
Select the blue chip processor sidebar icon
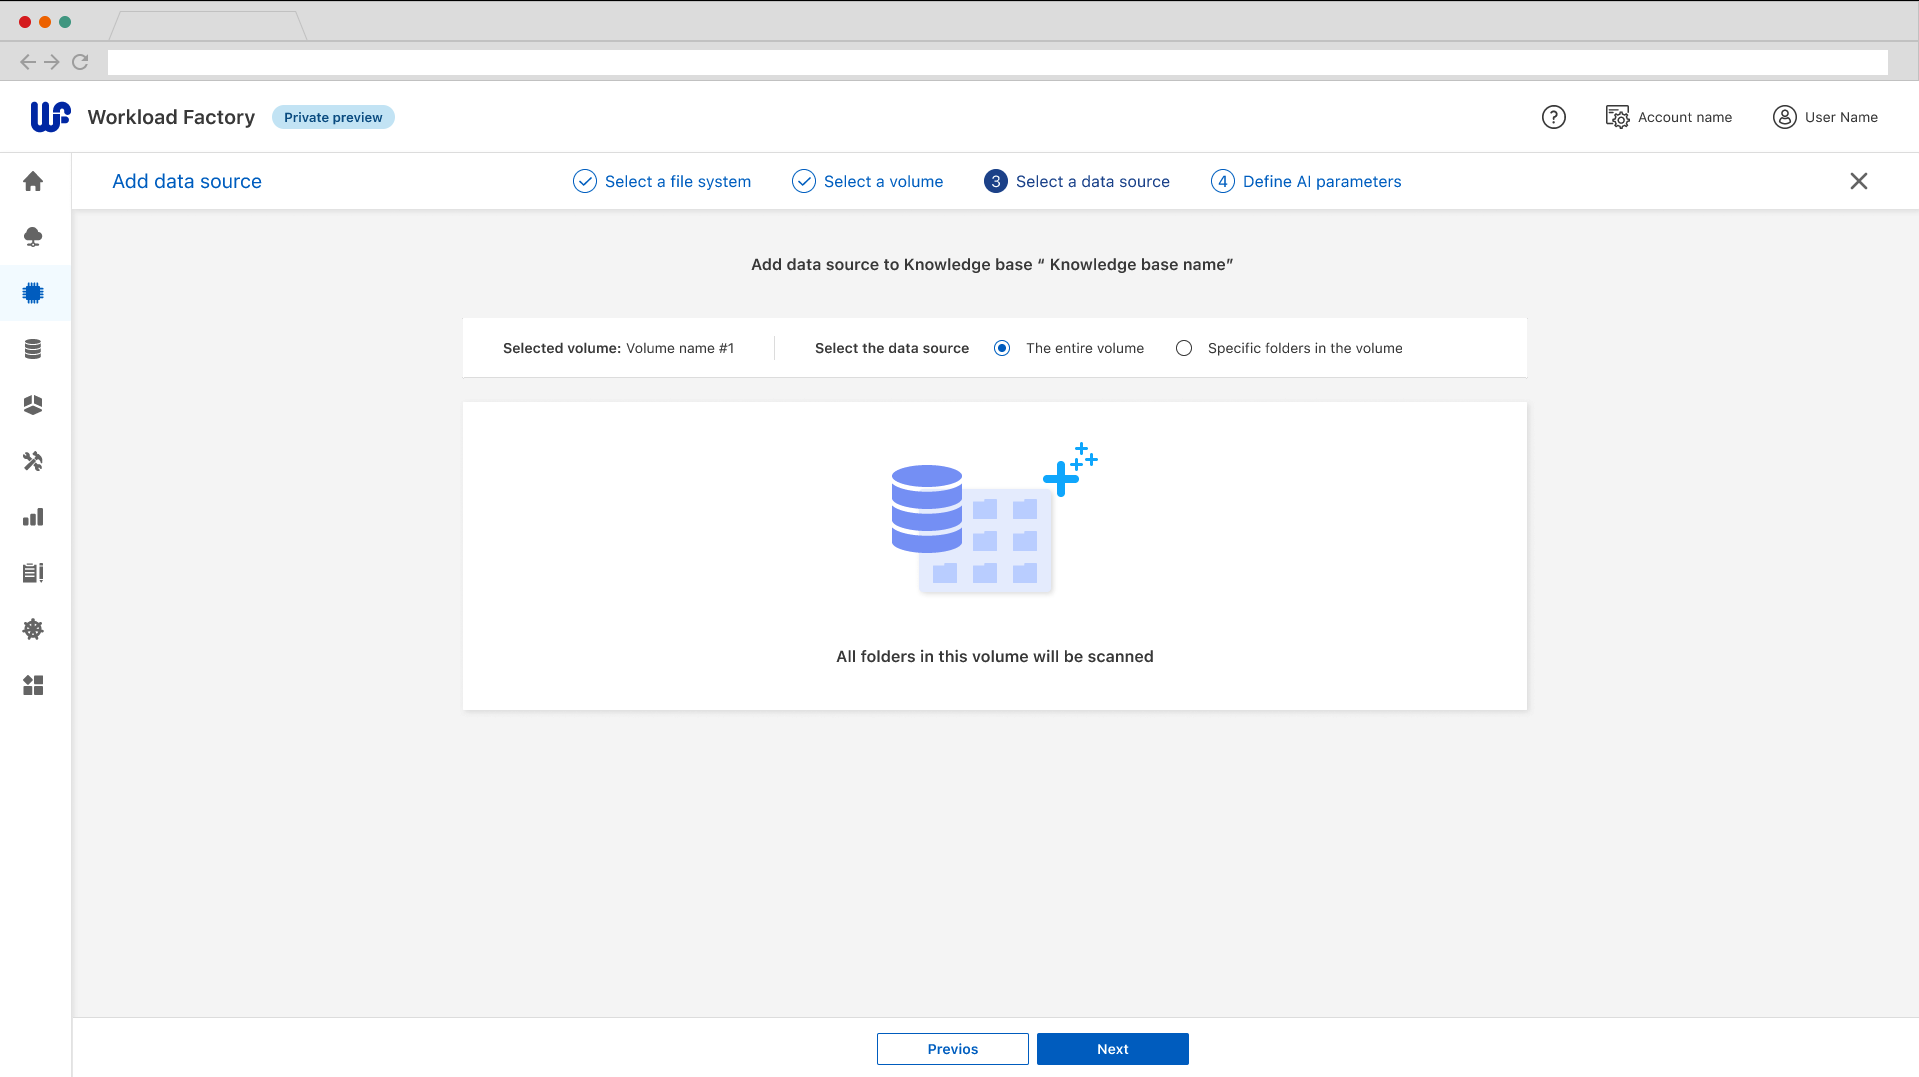coord(33,293)
